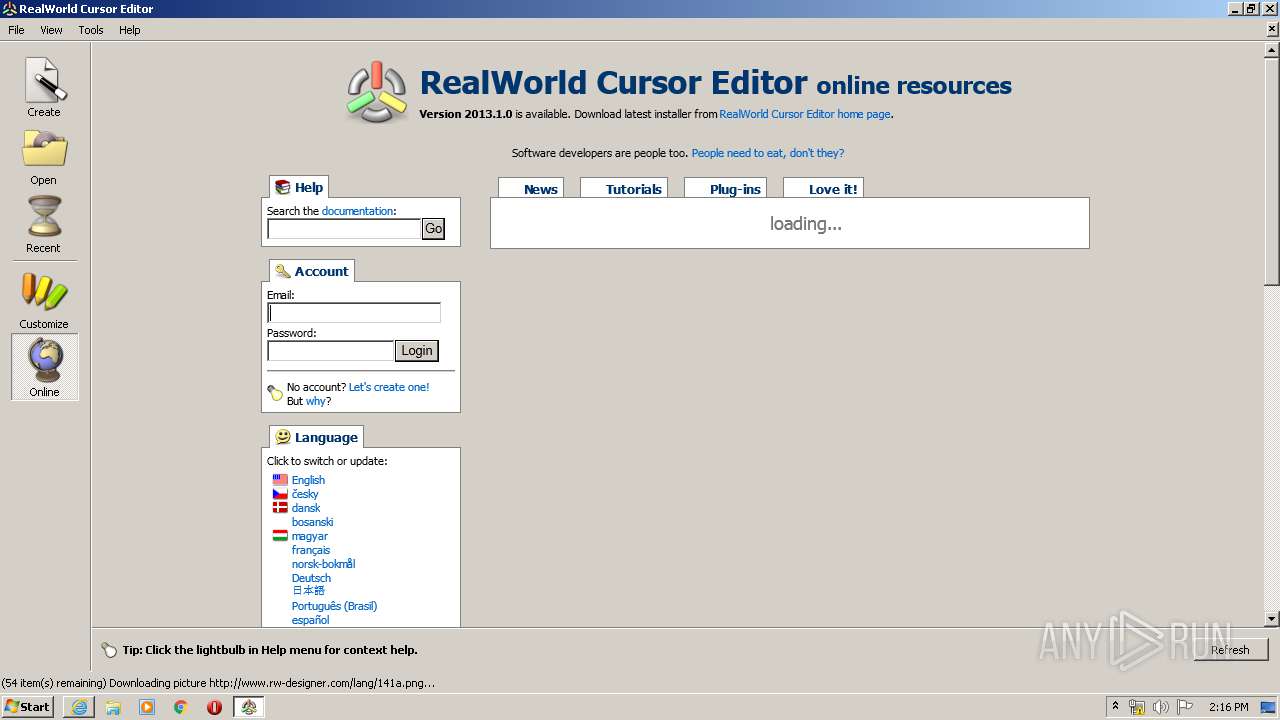Screen dimensions: 1280x720
Task: Select the Open folder icon
Action: pyautogui.click(x=44, y=156)
